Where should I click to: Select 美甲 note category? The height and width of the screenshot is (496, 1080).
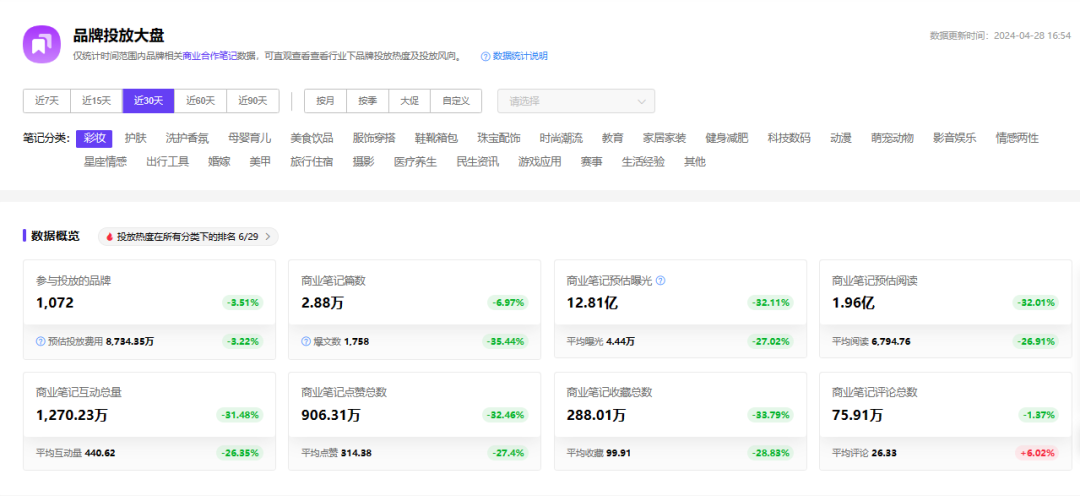260,162
